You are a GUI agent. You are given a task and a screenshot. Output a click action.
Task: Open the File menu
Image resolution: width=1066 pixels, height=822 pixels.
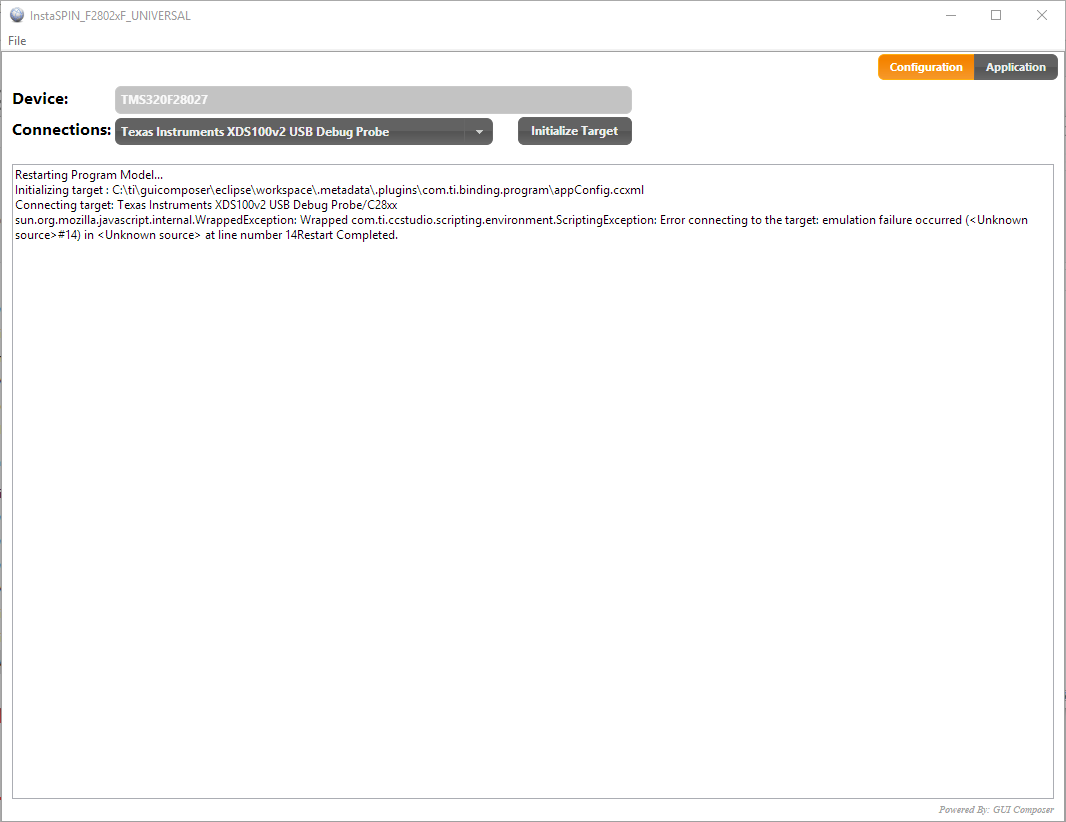click(17, 41)
